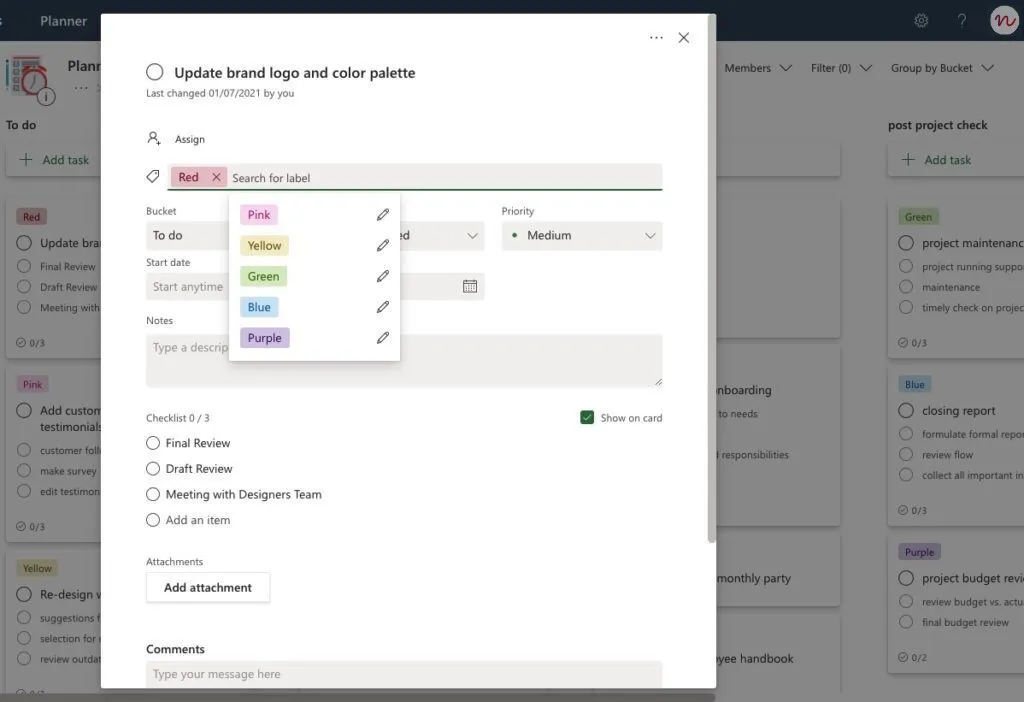This screenshot has width=1024, height=702.
Task: Complete Meeting with Designers Team item
Action: 153,494
